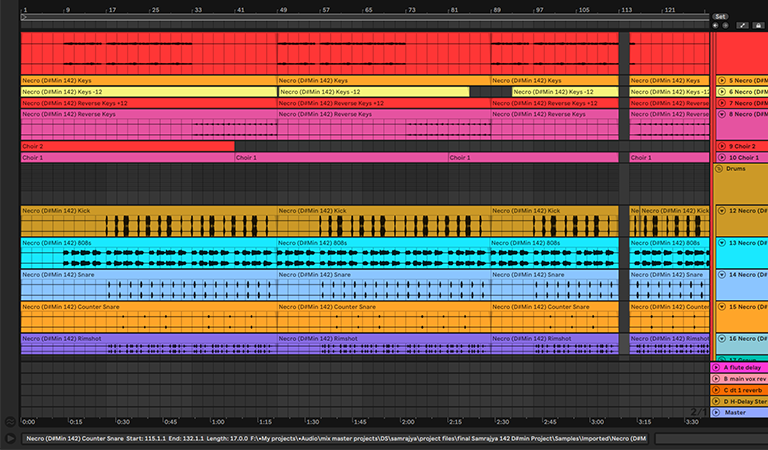Unfold the Master track
The height and width of the screenshot is (450, 768).
(716, 412)
